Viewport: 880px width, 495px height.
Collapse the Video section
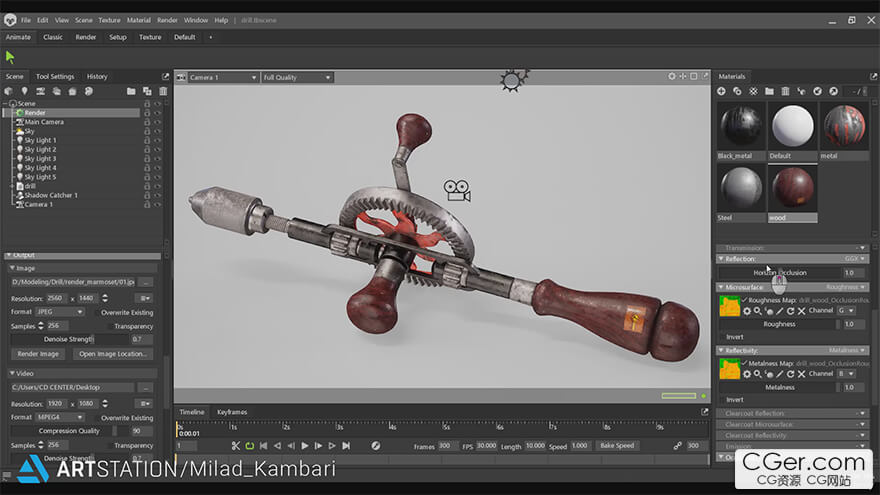pyautogui.click(x=12, y=373)
